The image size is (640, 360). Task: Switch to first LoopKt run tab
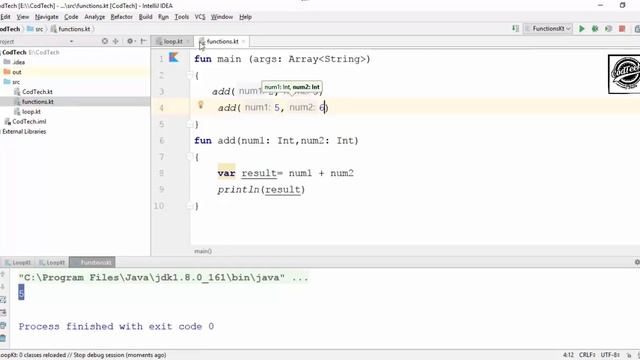[x=18, y=262]
